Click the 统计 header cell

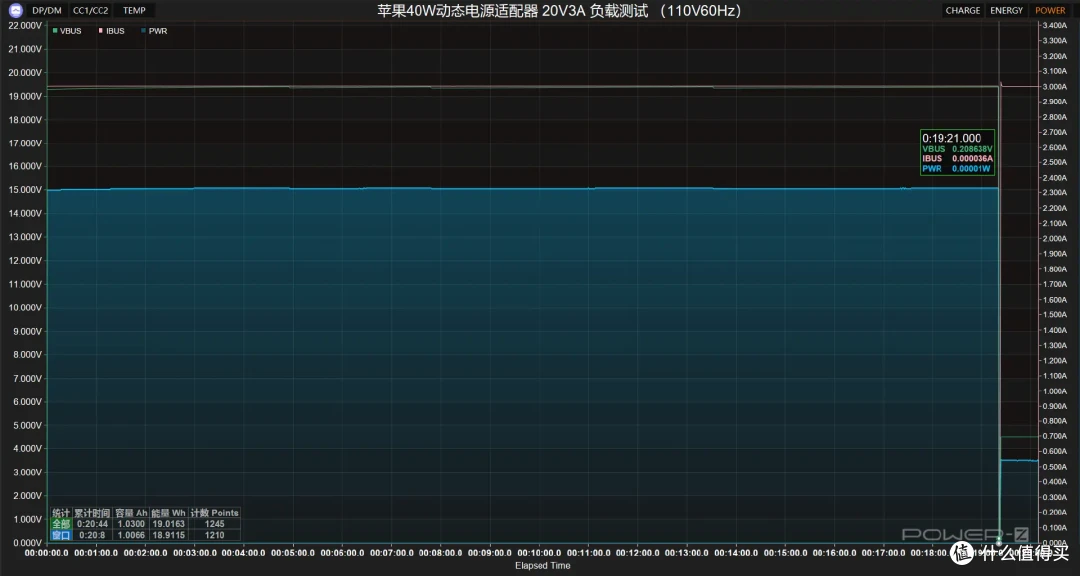coord(61,513)
